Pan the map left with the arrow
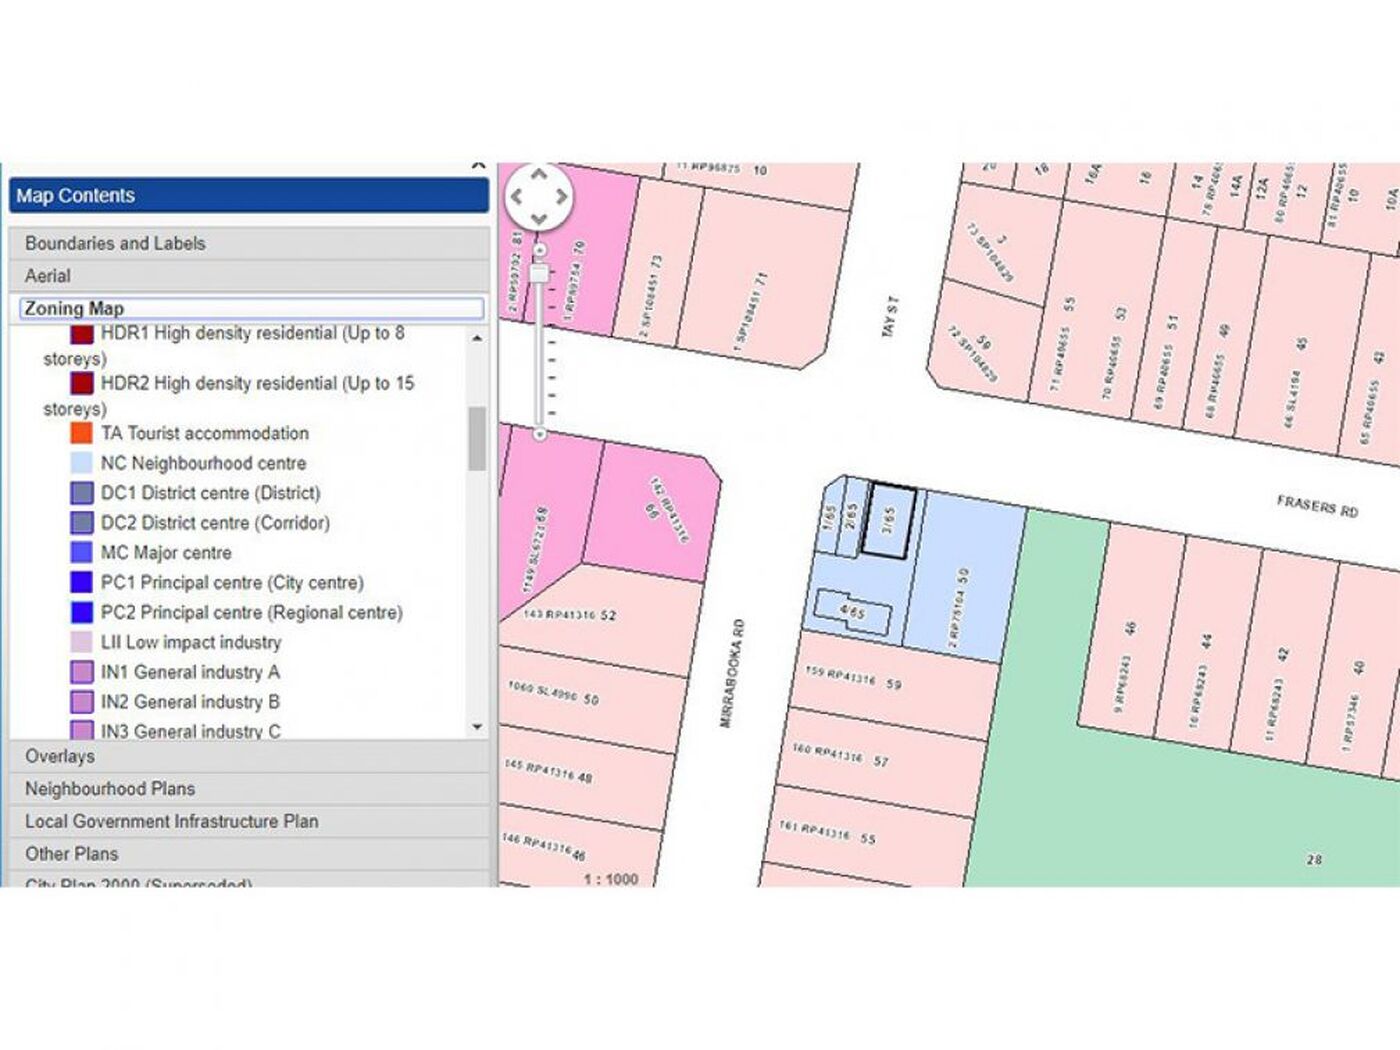1400x1050 pixels. click(x=517, y=197)
